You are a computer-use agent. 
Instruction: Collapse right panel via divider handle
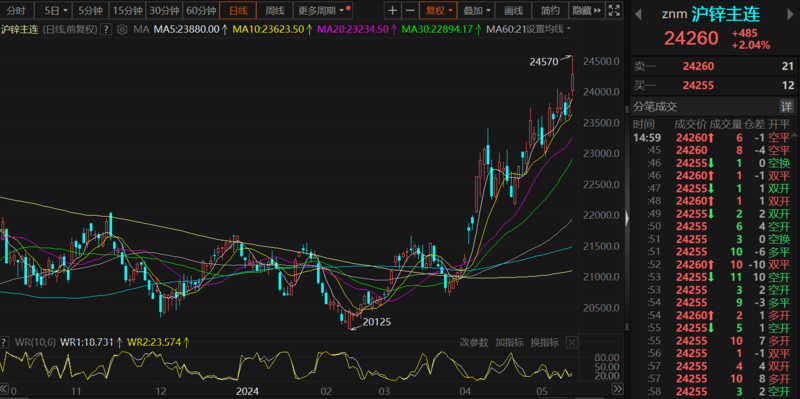tap(627, 218)
